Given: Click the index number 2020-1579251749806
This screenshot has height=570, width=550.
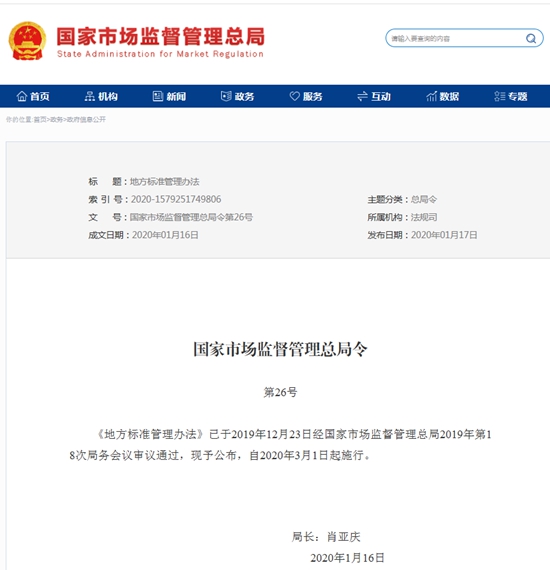Looking at the screenshot, I should [176, 199].
